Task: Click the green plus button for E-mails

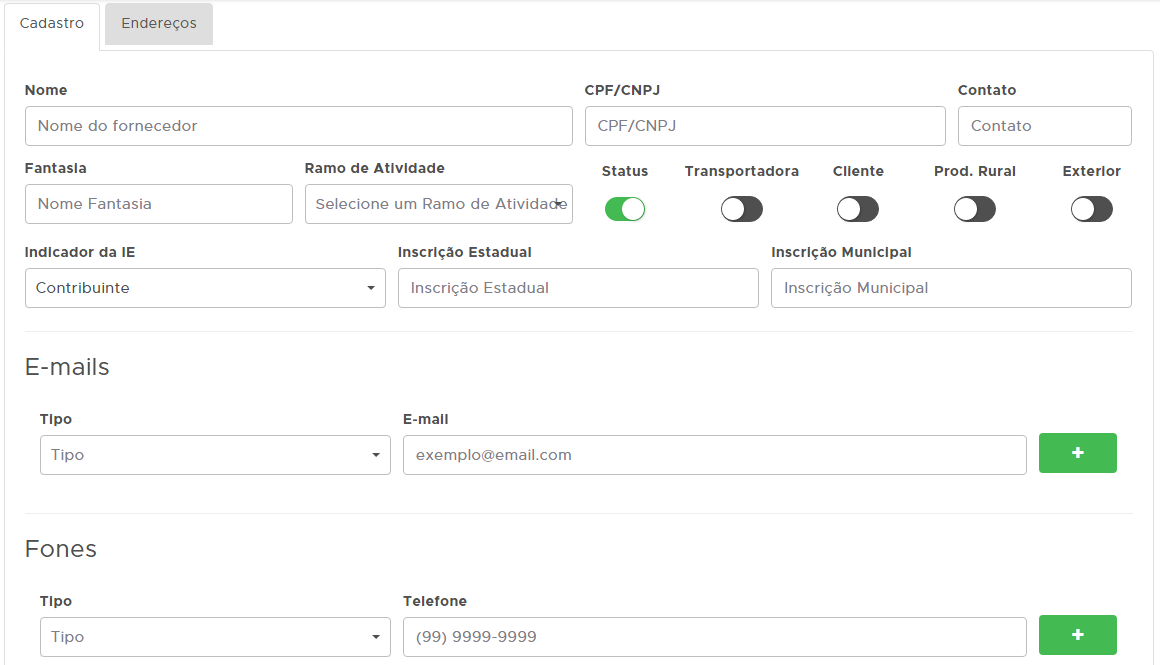Action: (x=1077, y=454)
